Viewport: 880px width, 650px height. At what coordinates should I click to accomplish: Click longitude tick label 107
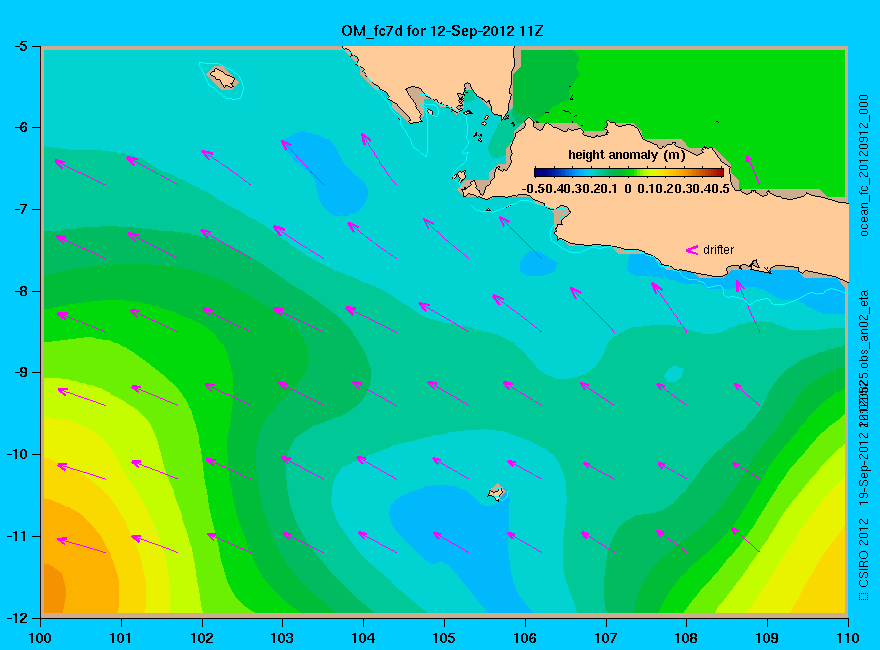pos(606,638)
